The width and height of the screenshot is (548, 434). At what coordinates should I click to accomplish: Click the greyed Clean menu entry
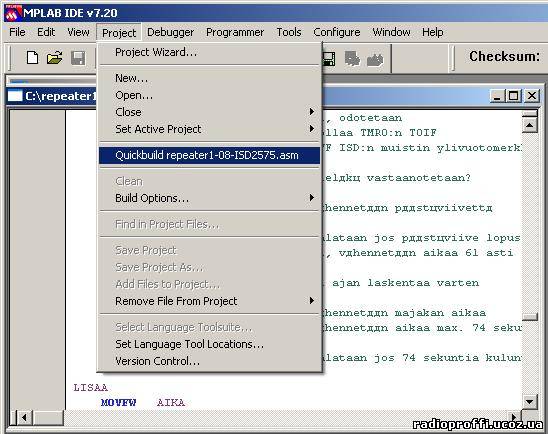[x=209, y=181]
